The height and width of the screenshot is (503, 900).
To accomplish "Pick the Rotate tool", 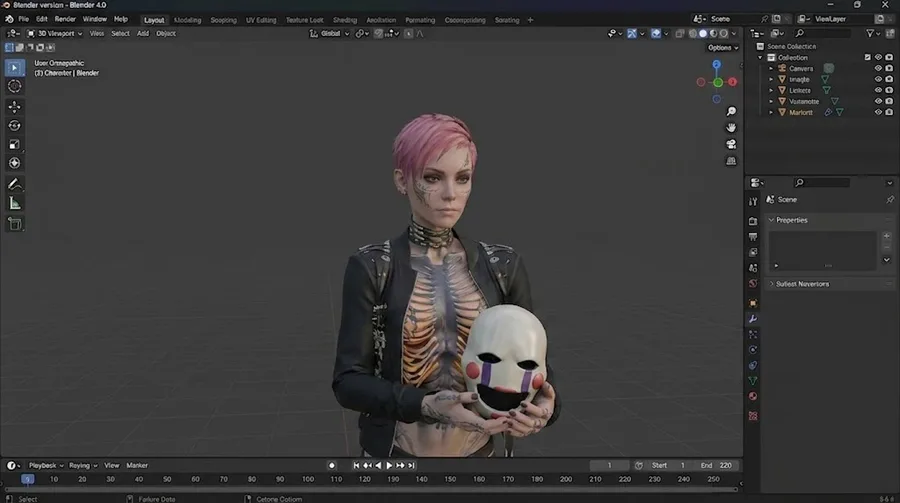I will (x=14, y=125).
